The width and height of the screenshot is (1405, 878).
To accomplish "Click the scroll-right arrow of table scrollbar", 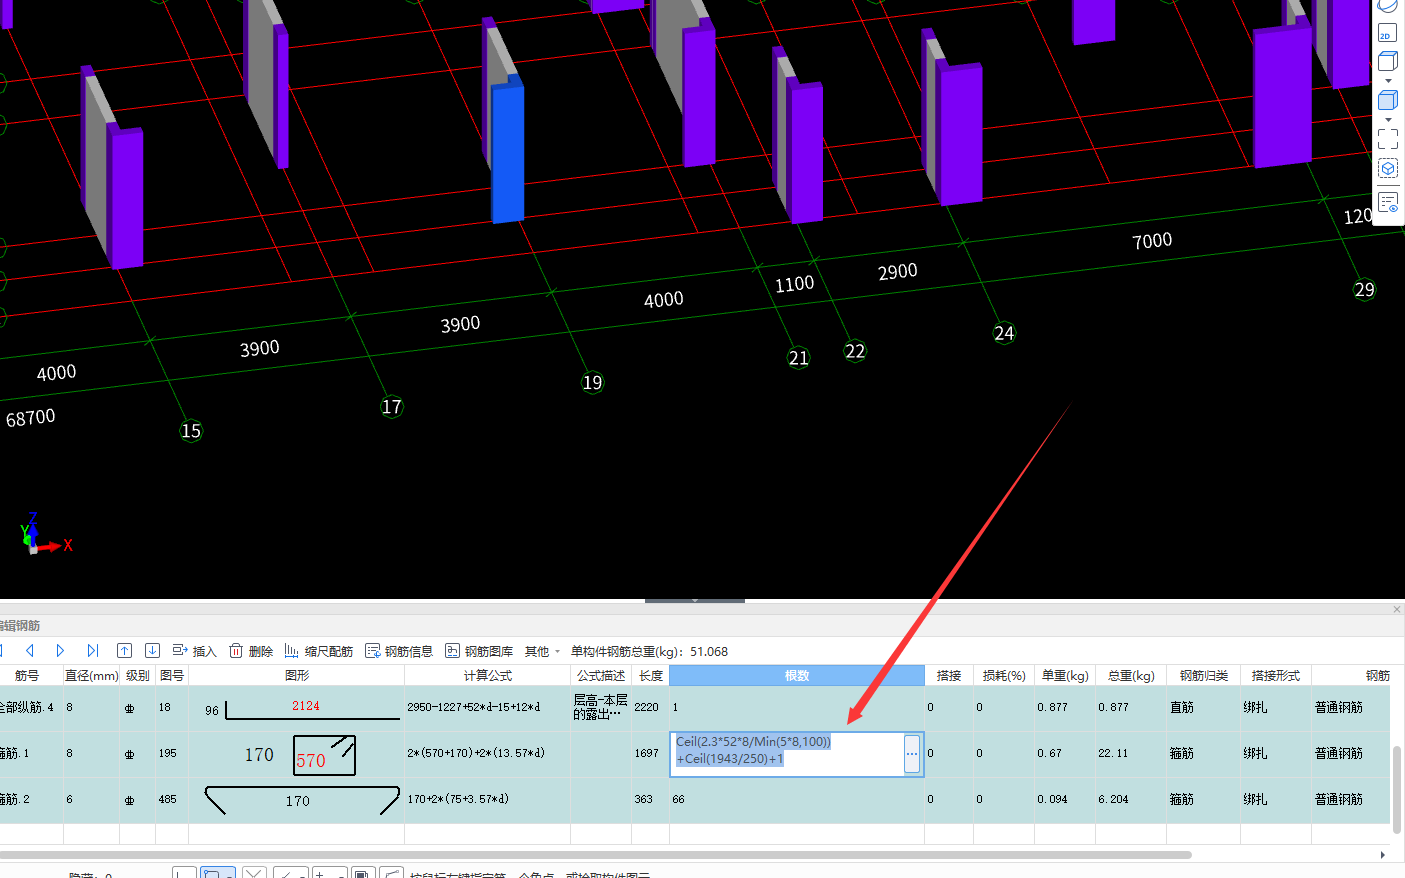I will [1383, 855].
